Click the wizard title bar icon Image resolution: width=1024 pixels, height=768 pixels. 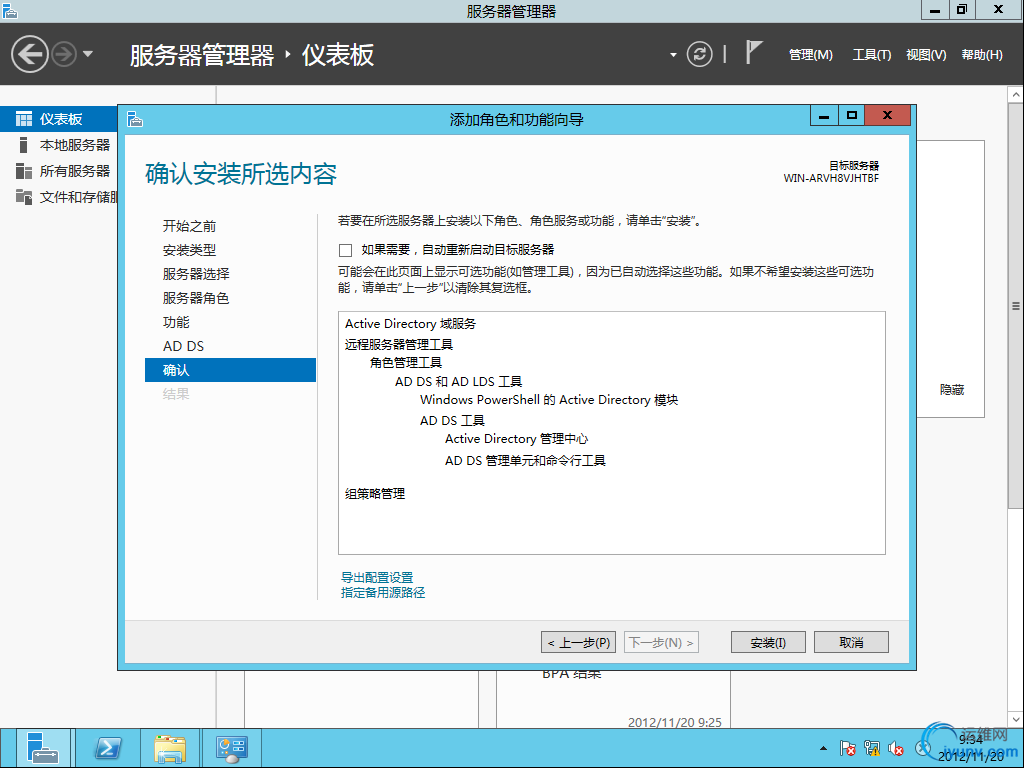(135, 119)
